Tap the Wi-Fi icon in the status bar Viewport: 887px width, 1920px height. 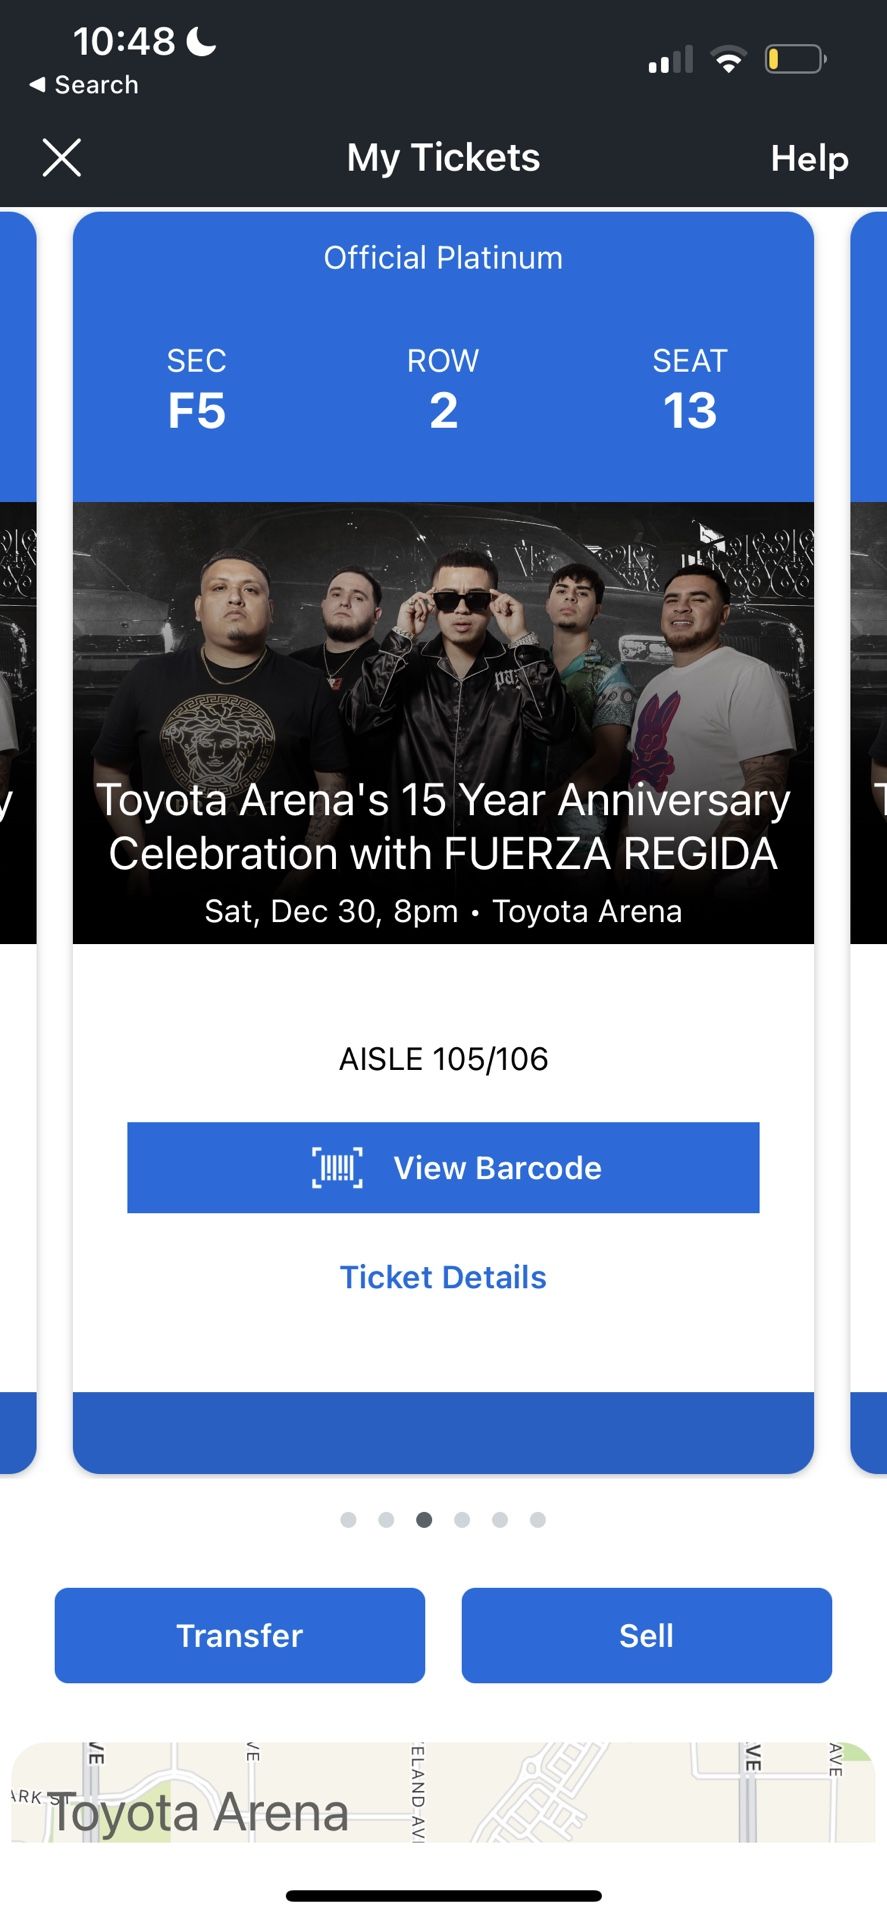point(729,60)
